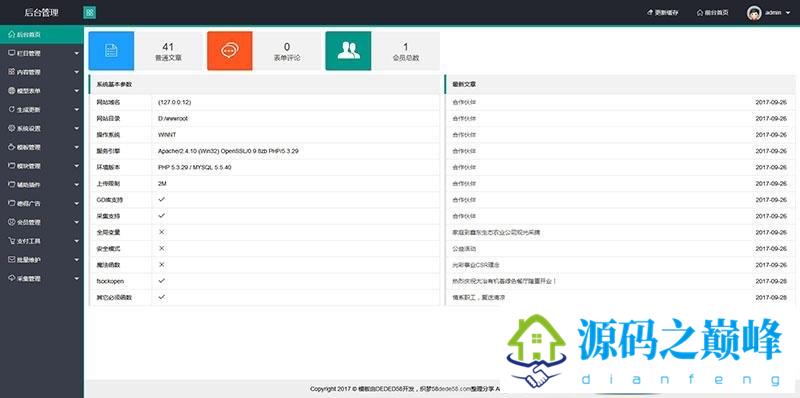Image resolution: width=800 pixels, height=398 pixels.
Task: Click the Copyright 2017 footer text
Action: 405,389
